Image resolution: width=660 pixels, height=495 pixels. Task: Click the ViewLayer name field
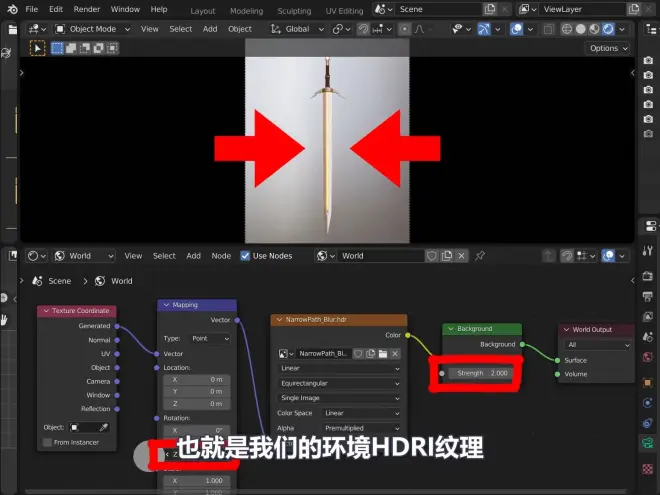tap(583, 9)
